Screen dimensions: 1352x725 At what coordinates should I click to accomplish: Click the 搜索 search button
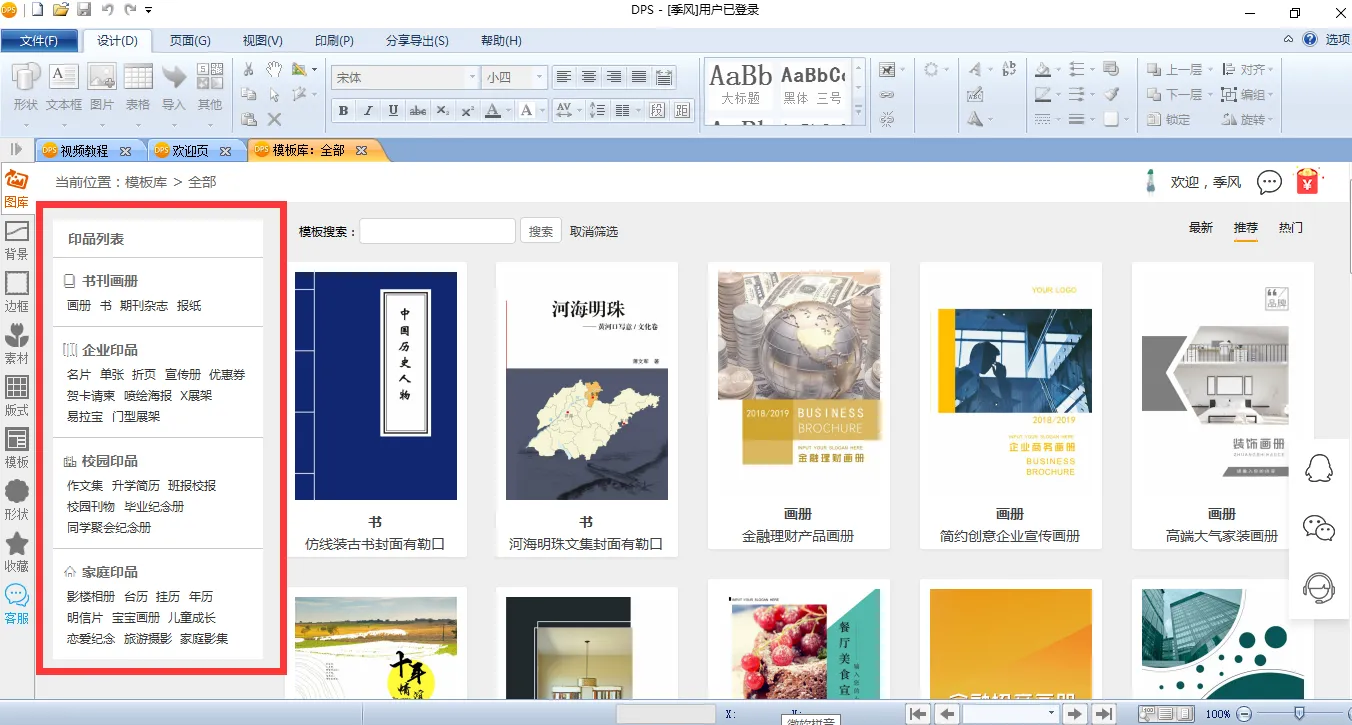(540, 231)
